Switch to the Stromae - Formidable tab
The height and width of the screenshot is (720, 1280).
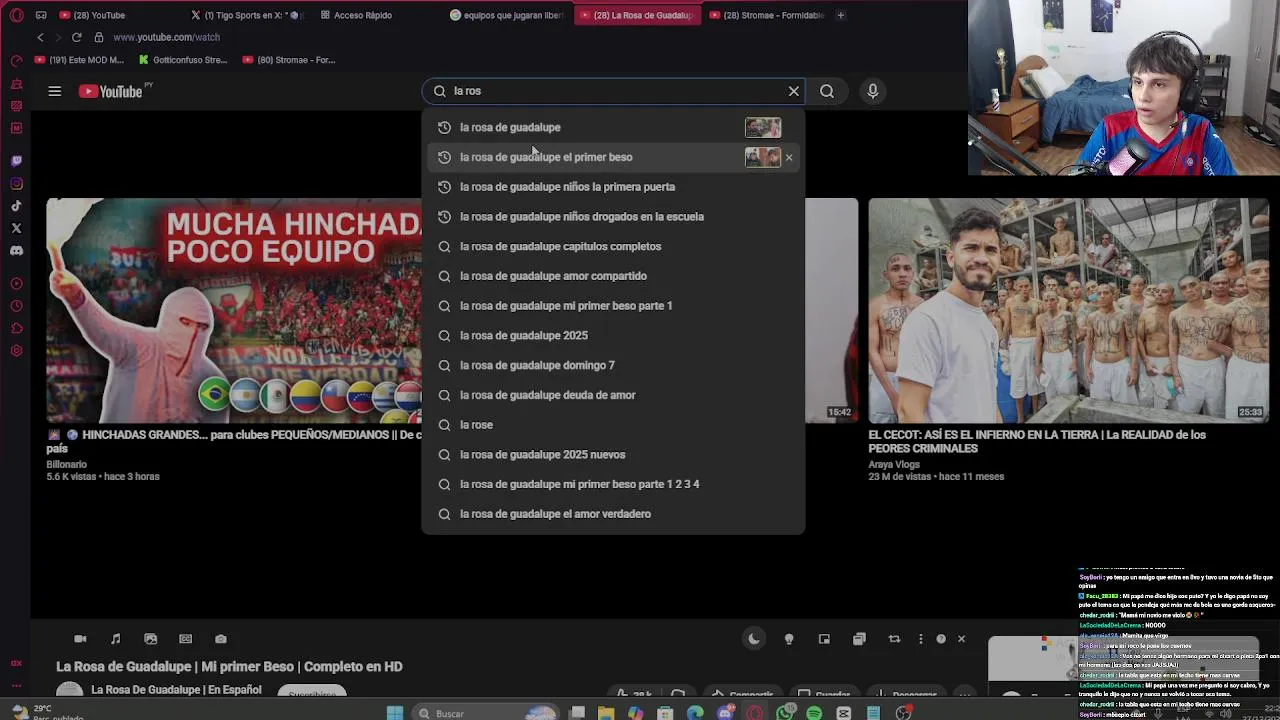(766, 15)
